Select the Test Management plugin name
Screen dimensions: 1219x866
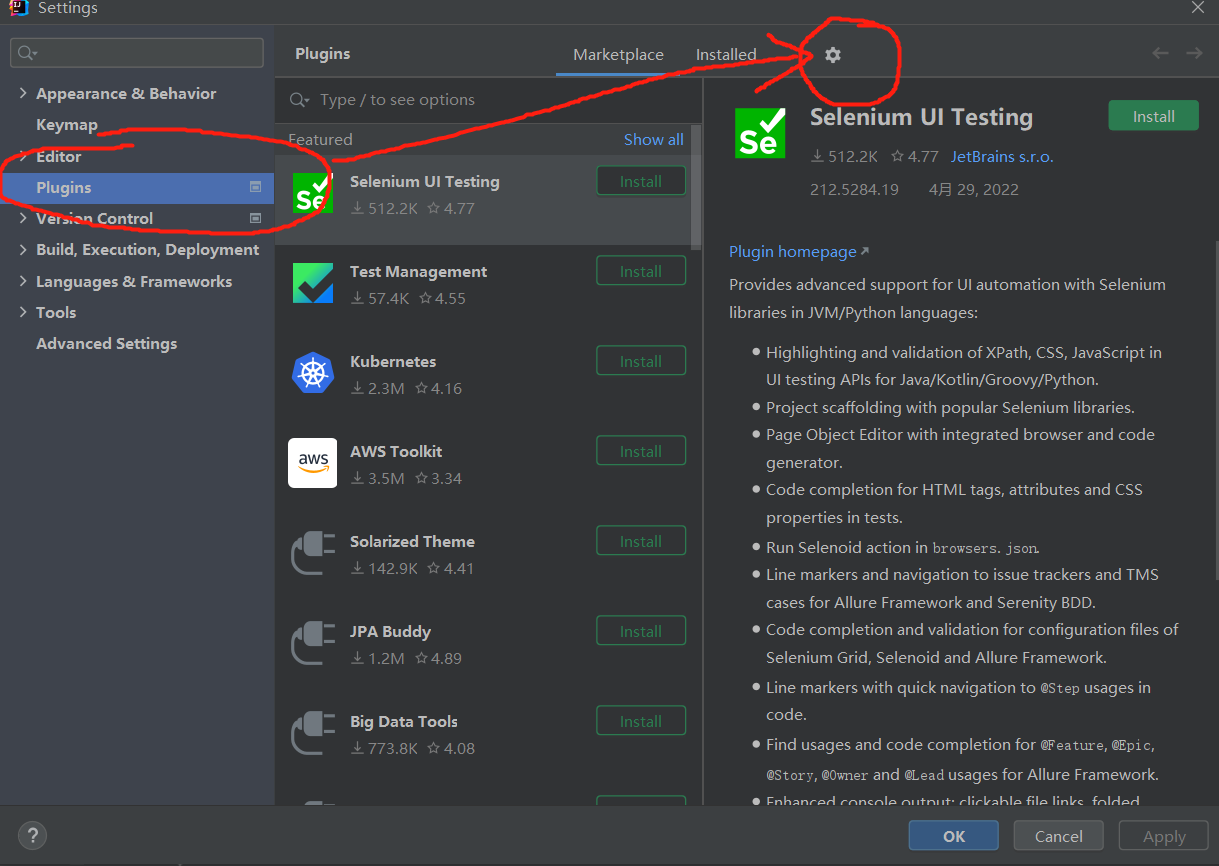pyautogui.click(x=418, y=271)
